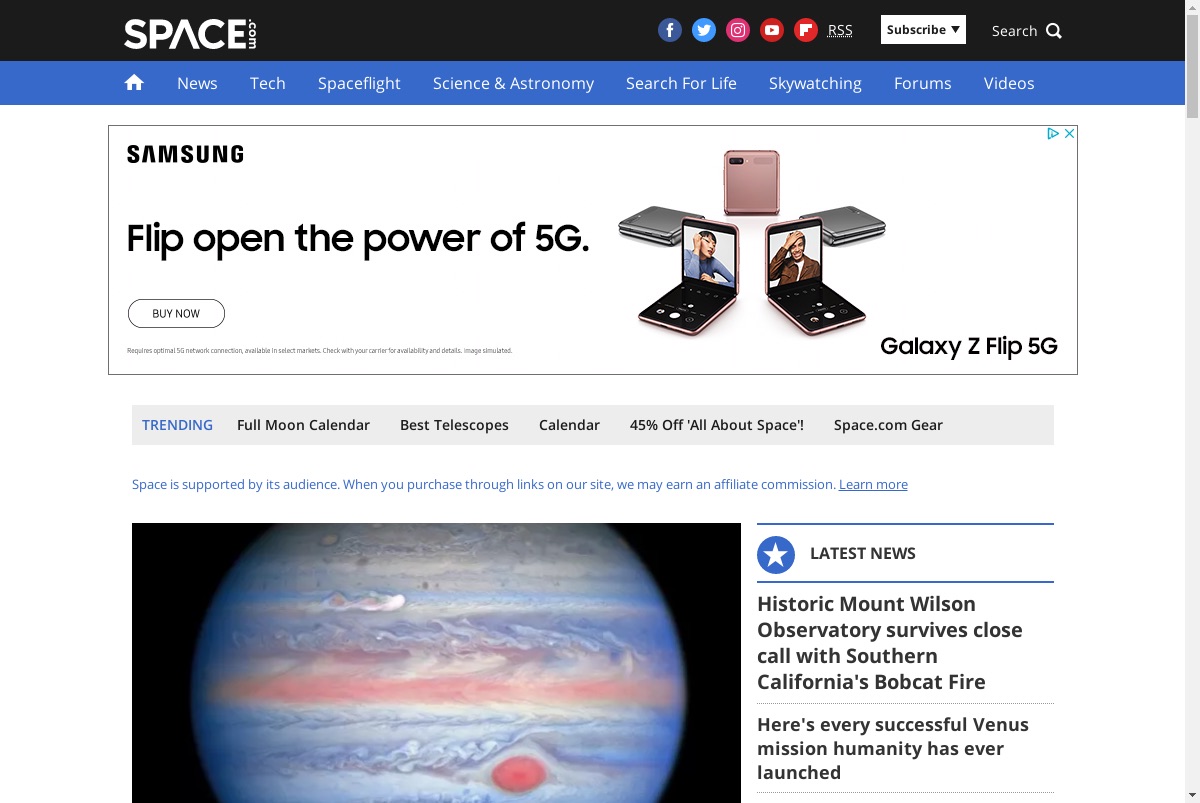Open the Space.com Gear link
The width and height of the screenshot is (1200, 803).
[888, 425]
